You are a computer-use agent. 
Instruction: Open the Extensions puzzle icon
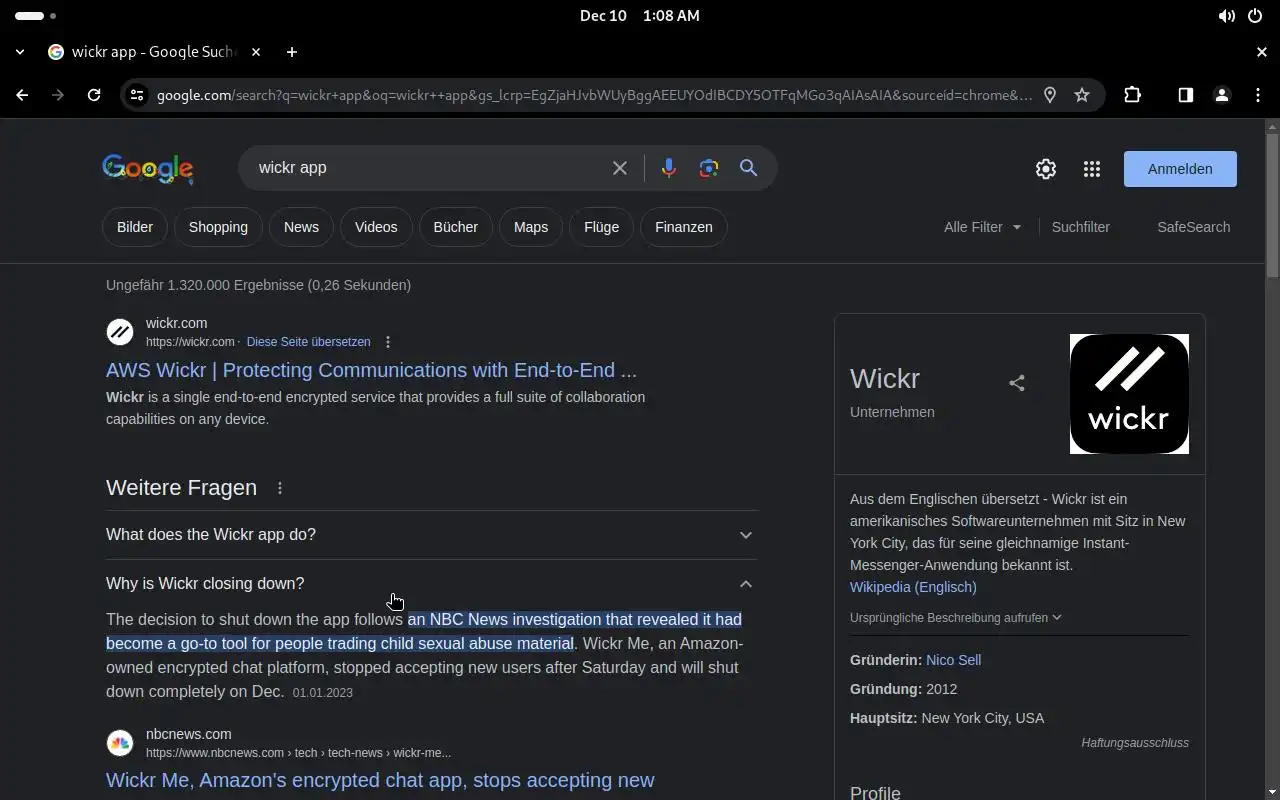[1132, 95]
